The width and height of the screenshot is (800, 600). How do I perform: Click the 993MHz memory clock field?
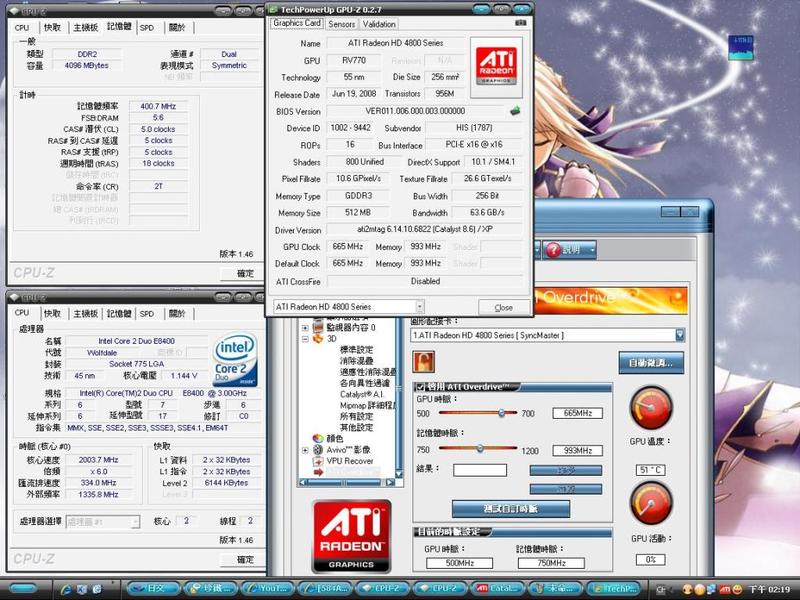tap(578, 451)
